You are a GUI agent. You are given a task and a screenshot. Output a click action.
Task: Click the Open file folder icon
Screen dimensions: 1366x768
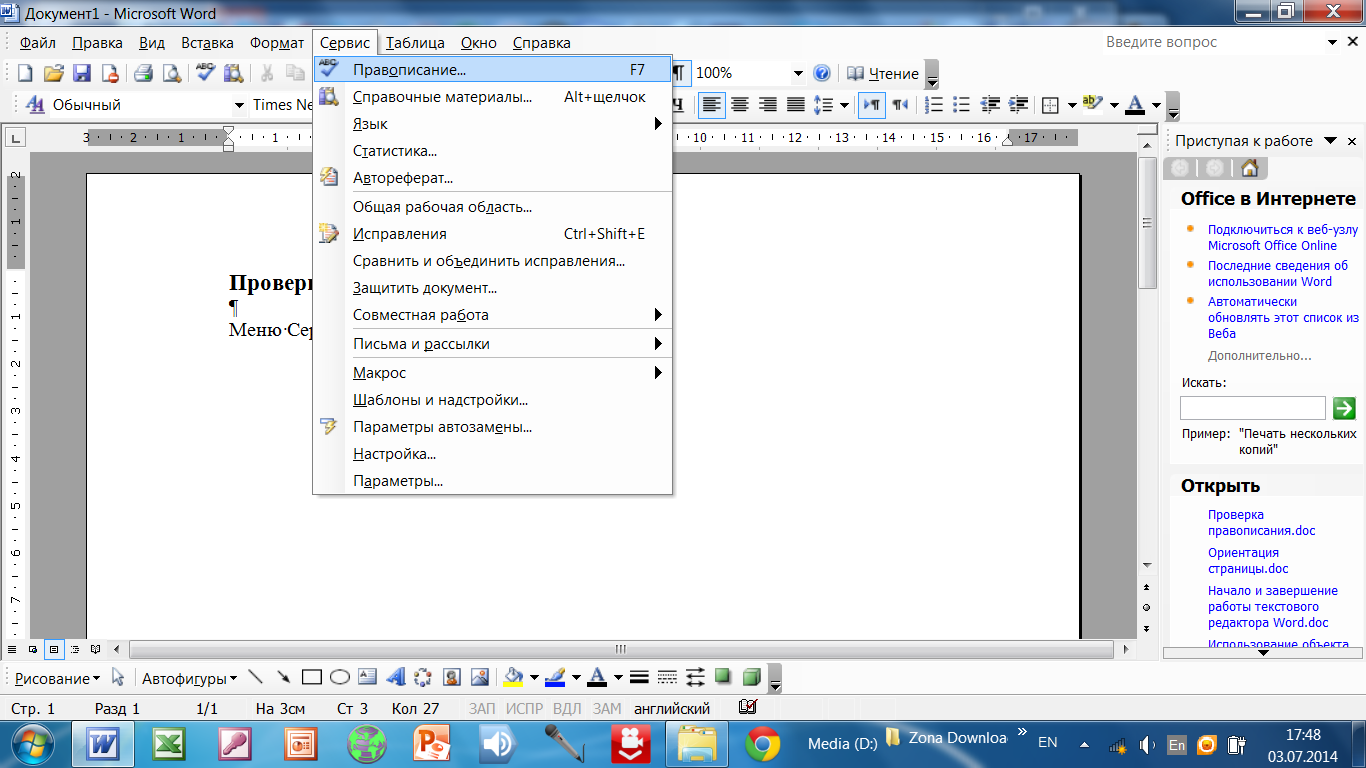coord(54,73)
